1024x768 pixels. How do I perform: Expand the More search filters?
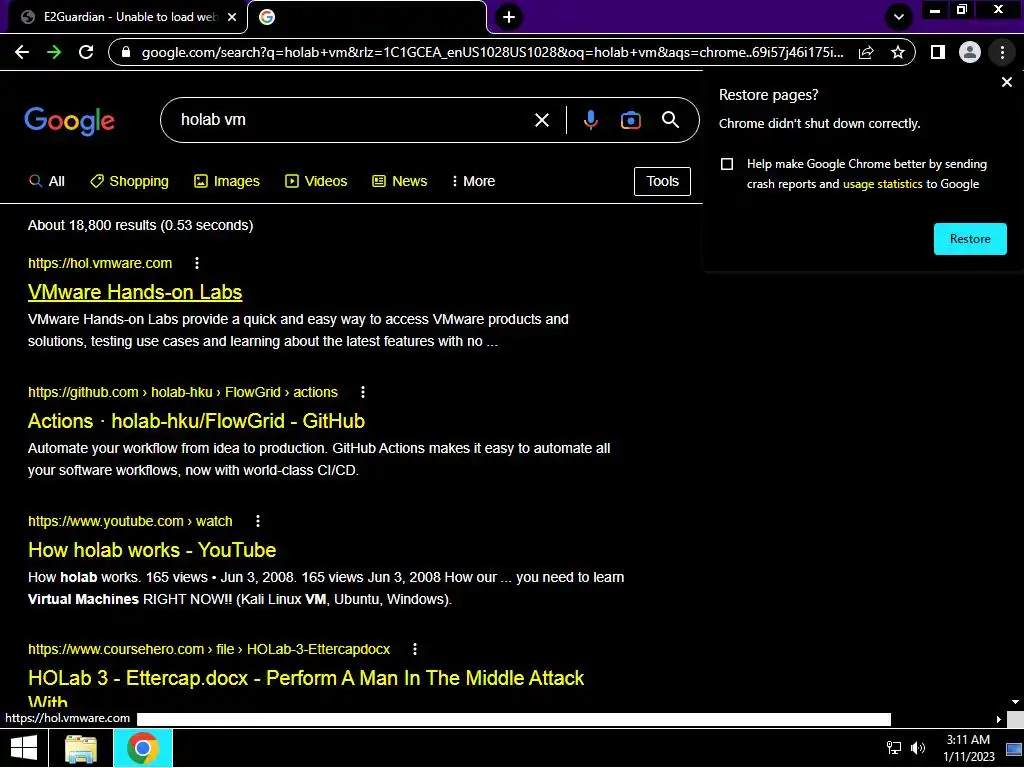coord(473,182)
